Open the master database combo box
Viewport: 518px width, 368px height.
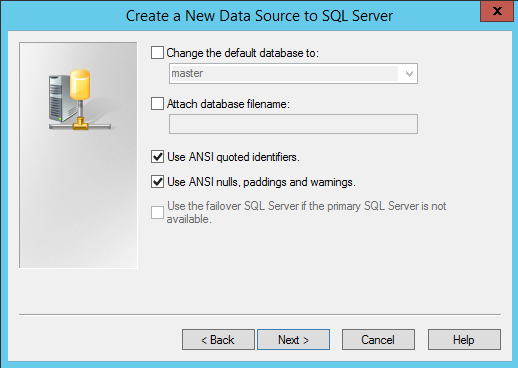click(293, 73)
